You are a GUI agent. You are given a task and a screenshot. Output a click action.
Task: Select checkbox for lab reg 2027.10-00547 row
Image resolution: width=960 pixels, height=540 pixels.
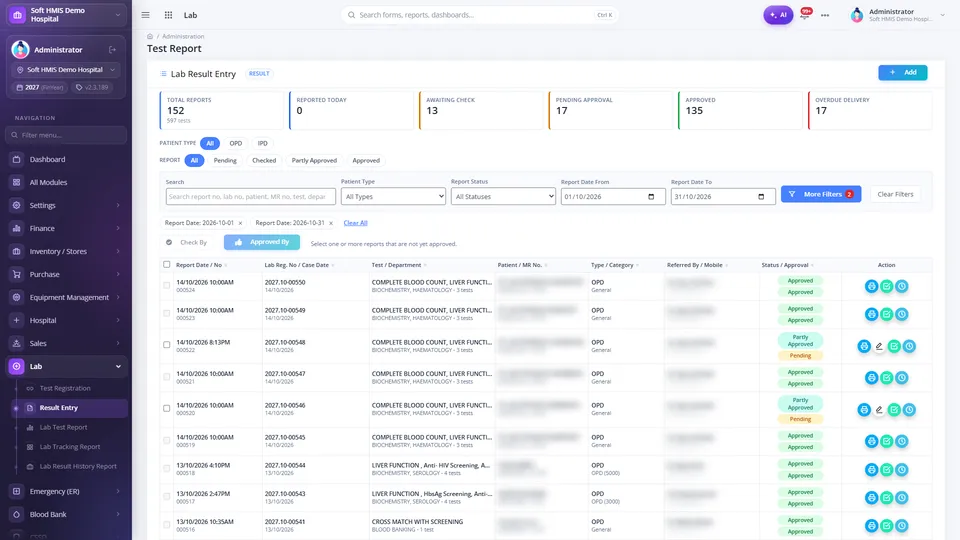pyautogui.click(x=167, y=377)
